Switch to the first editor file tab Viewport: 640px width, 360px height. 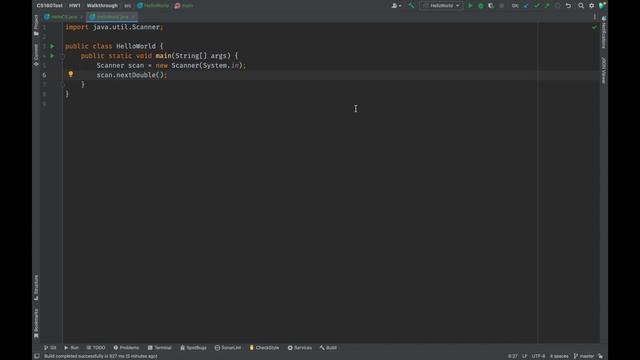[64, 17]
